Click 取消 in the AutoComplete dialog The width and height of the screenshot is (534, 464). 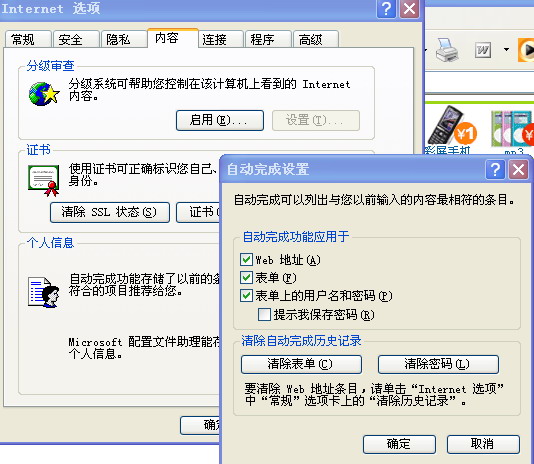pyautogui.click(x=483, y=444)
